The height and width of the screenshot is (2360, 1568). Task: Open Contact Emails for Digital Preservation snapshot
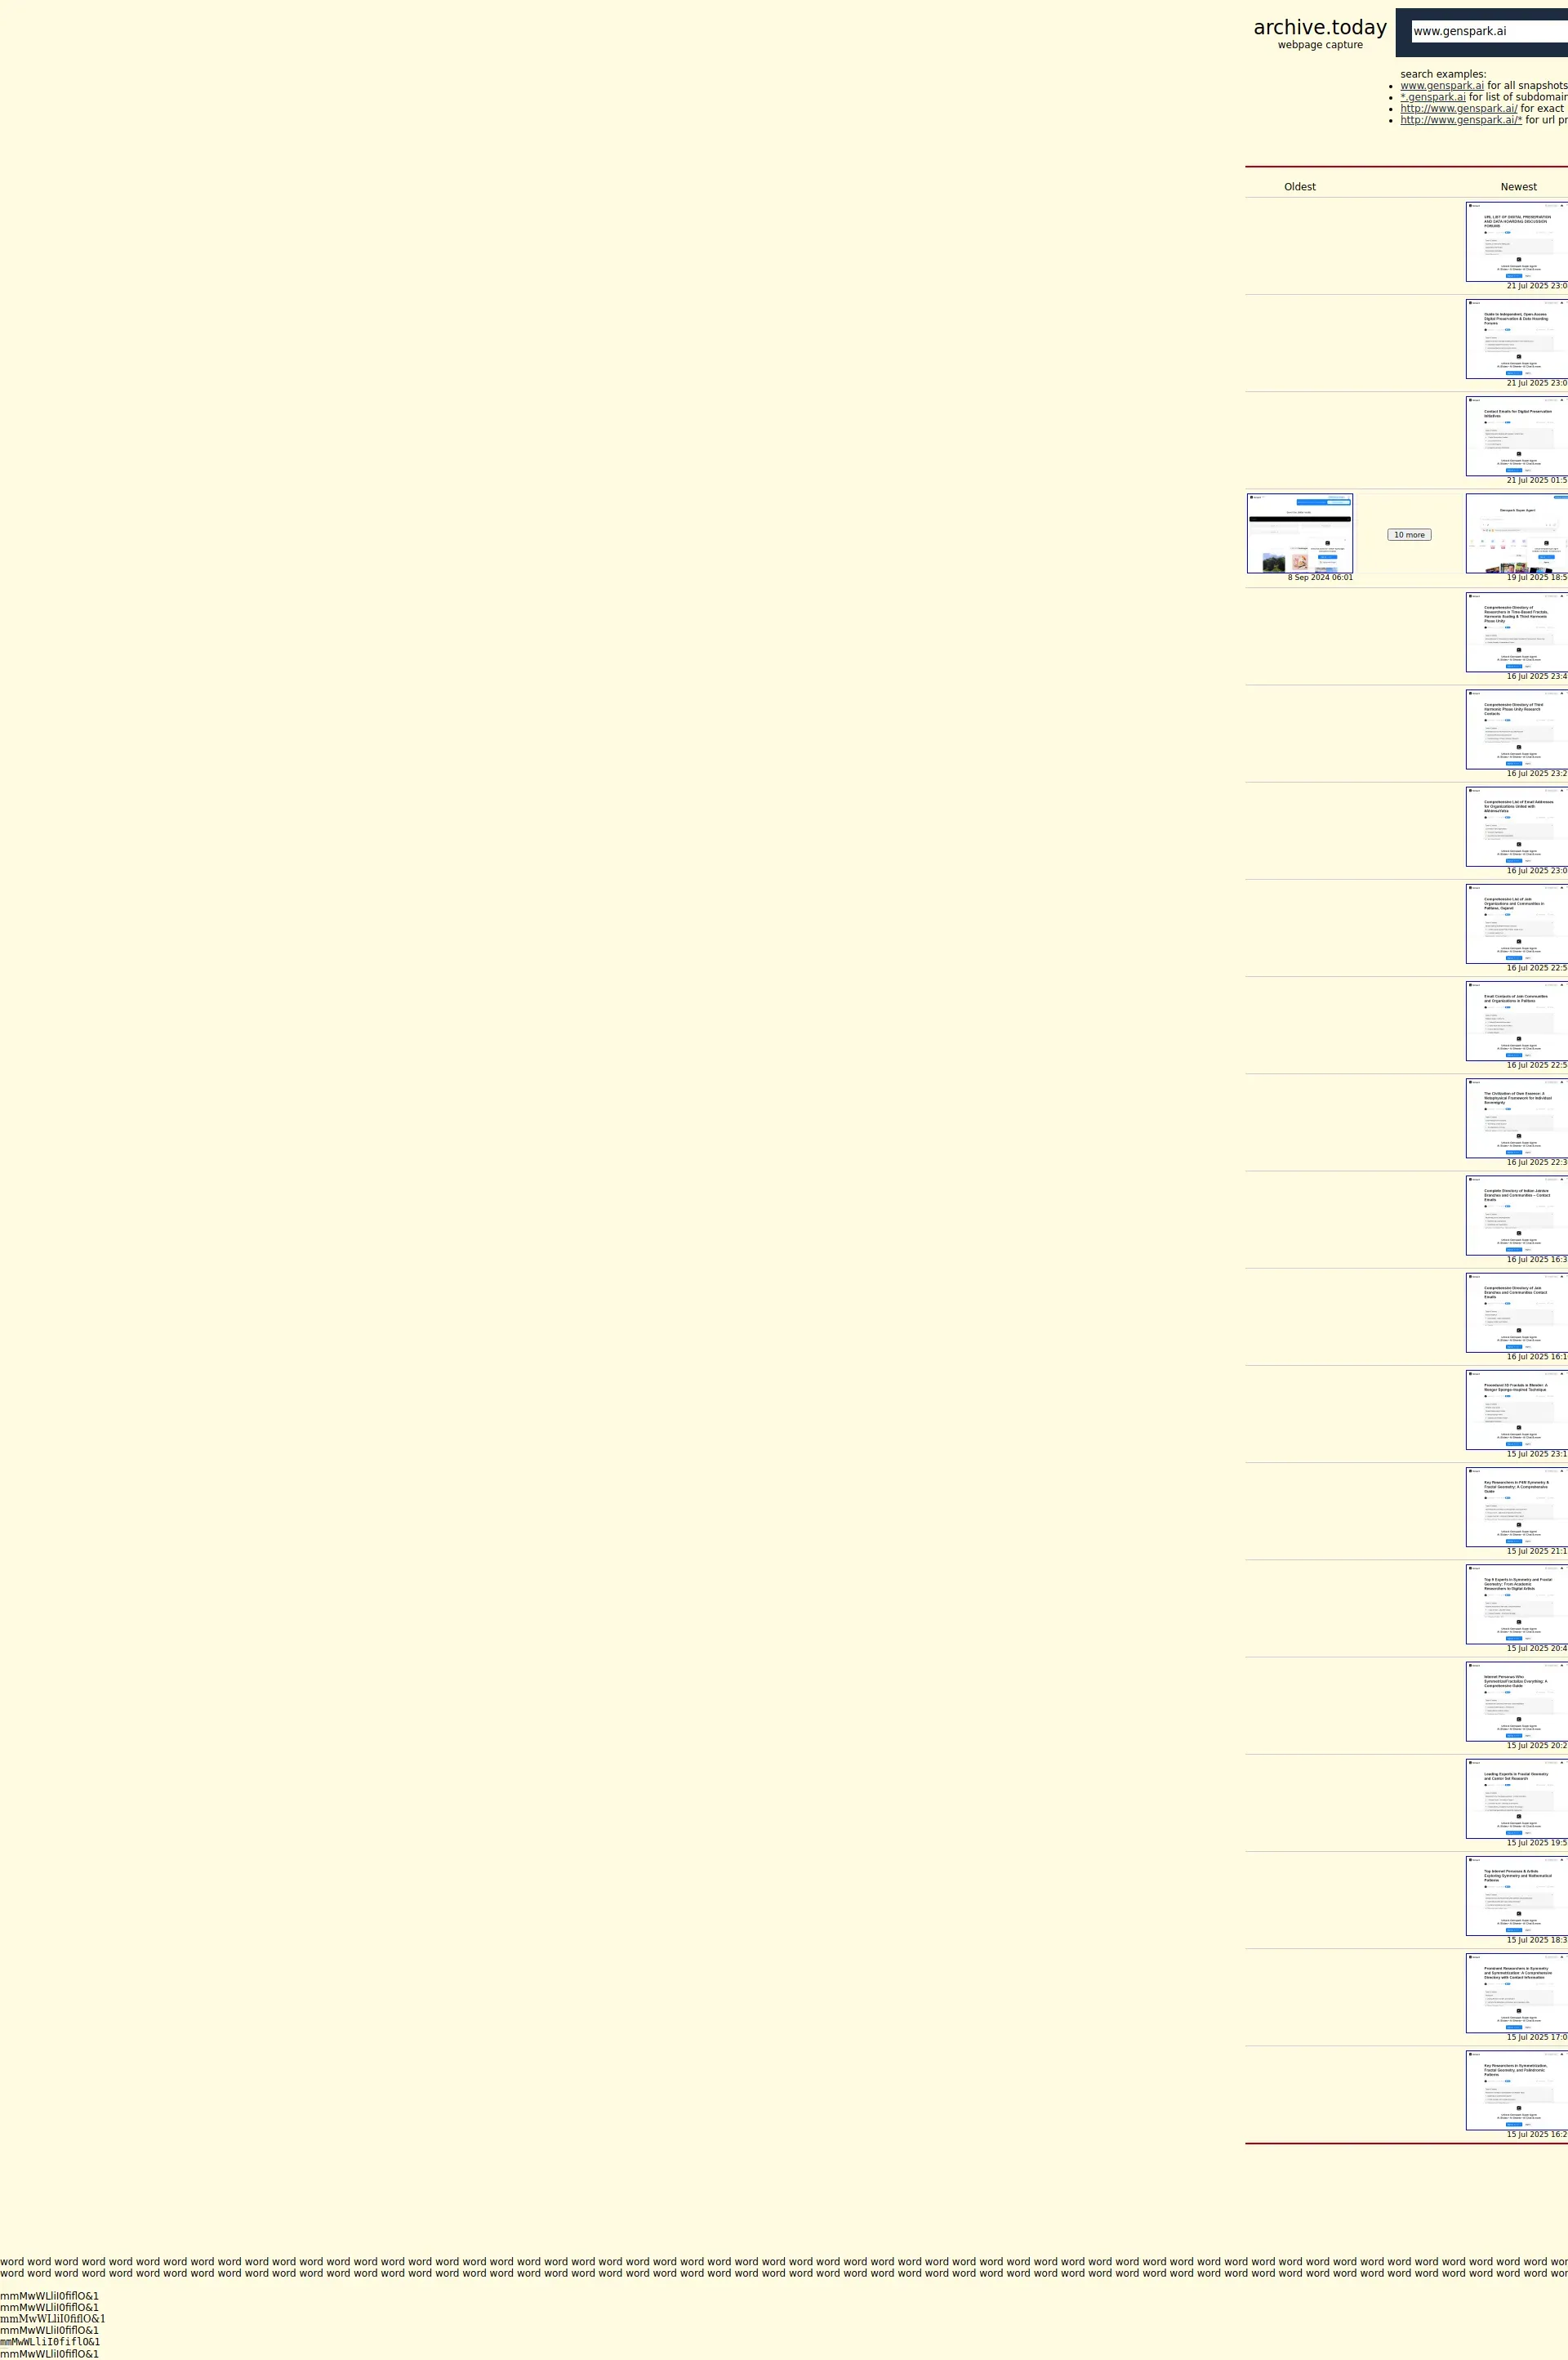pos(1516,436)
